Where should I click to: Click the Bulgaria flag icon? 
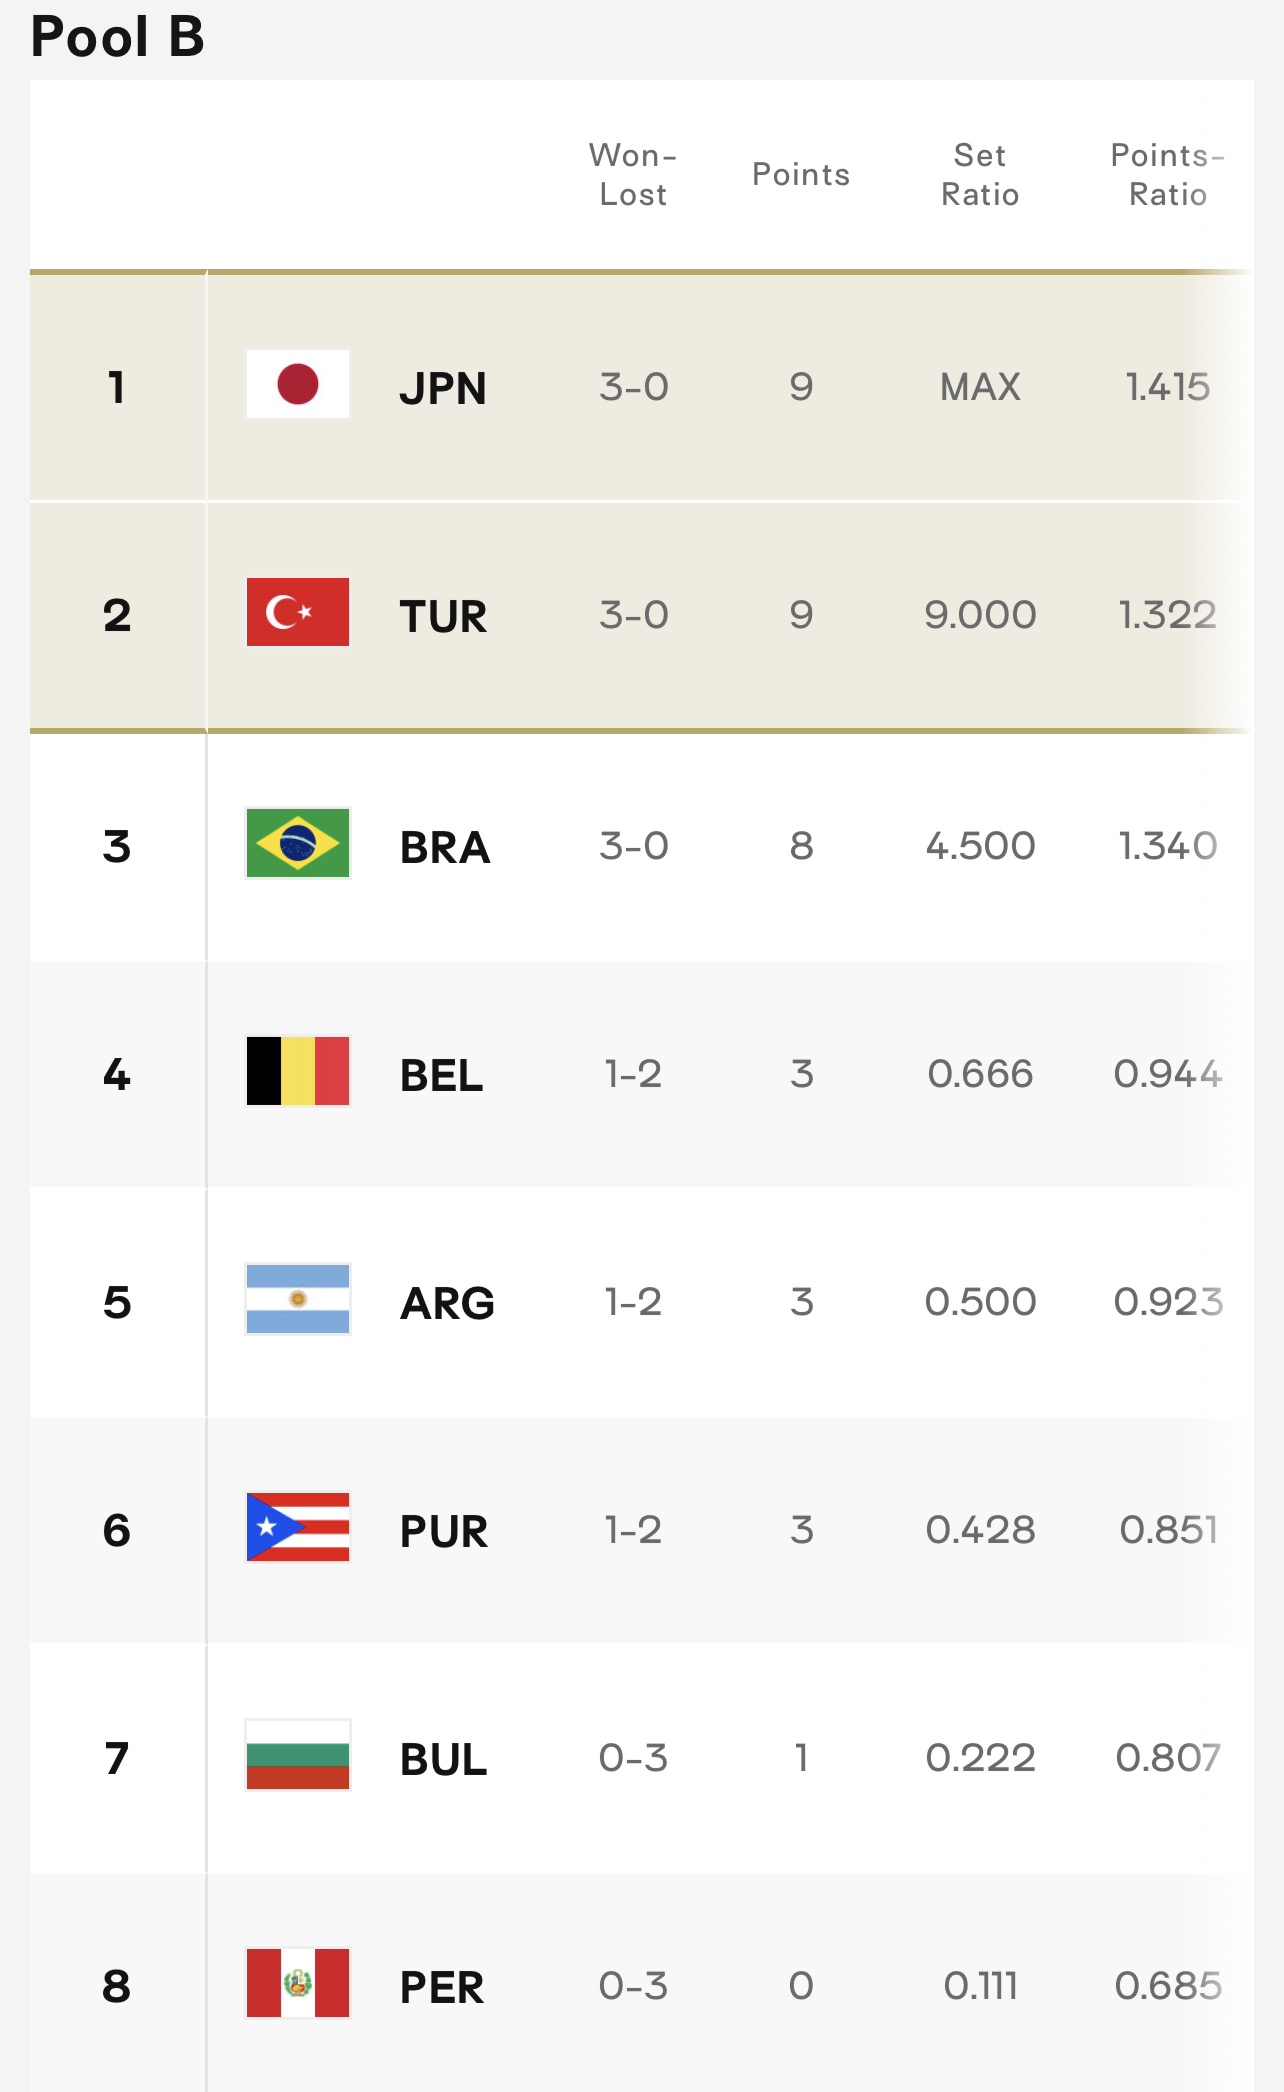point(298,1755)
